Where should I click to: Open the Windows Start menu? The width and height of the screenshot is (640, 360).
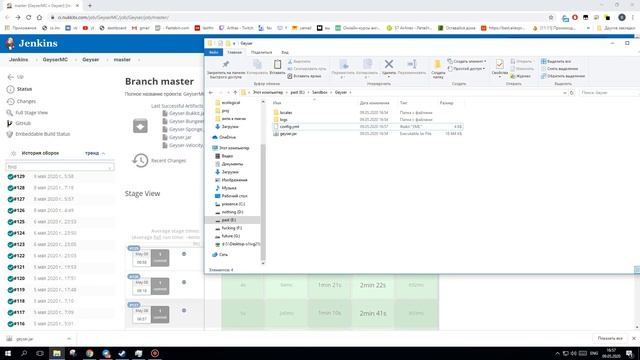coord(8,353)
